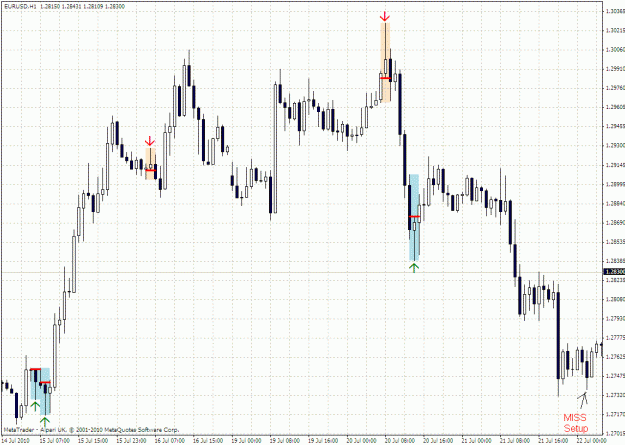This screenshot has width=625, height=445.
Task: Click the 1.30060 price scale label
Action: coord(615,49)
